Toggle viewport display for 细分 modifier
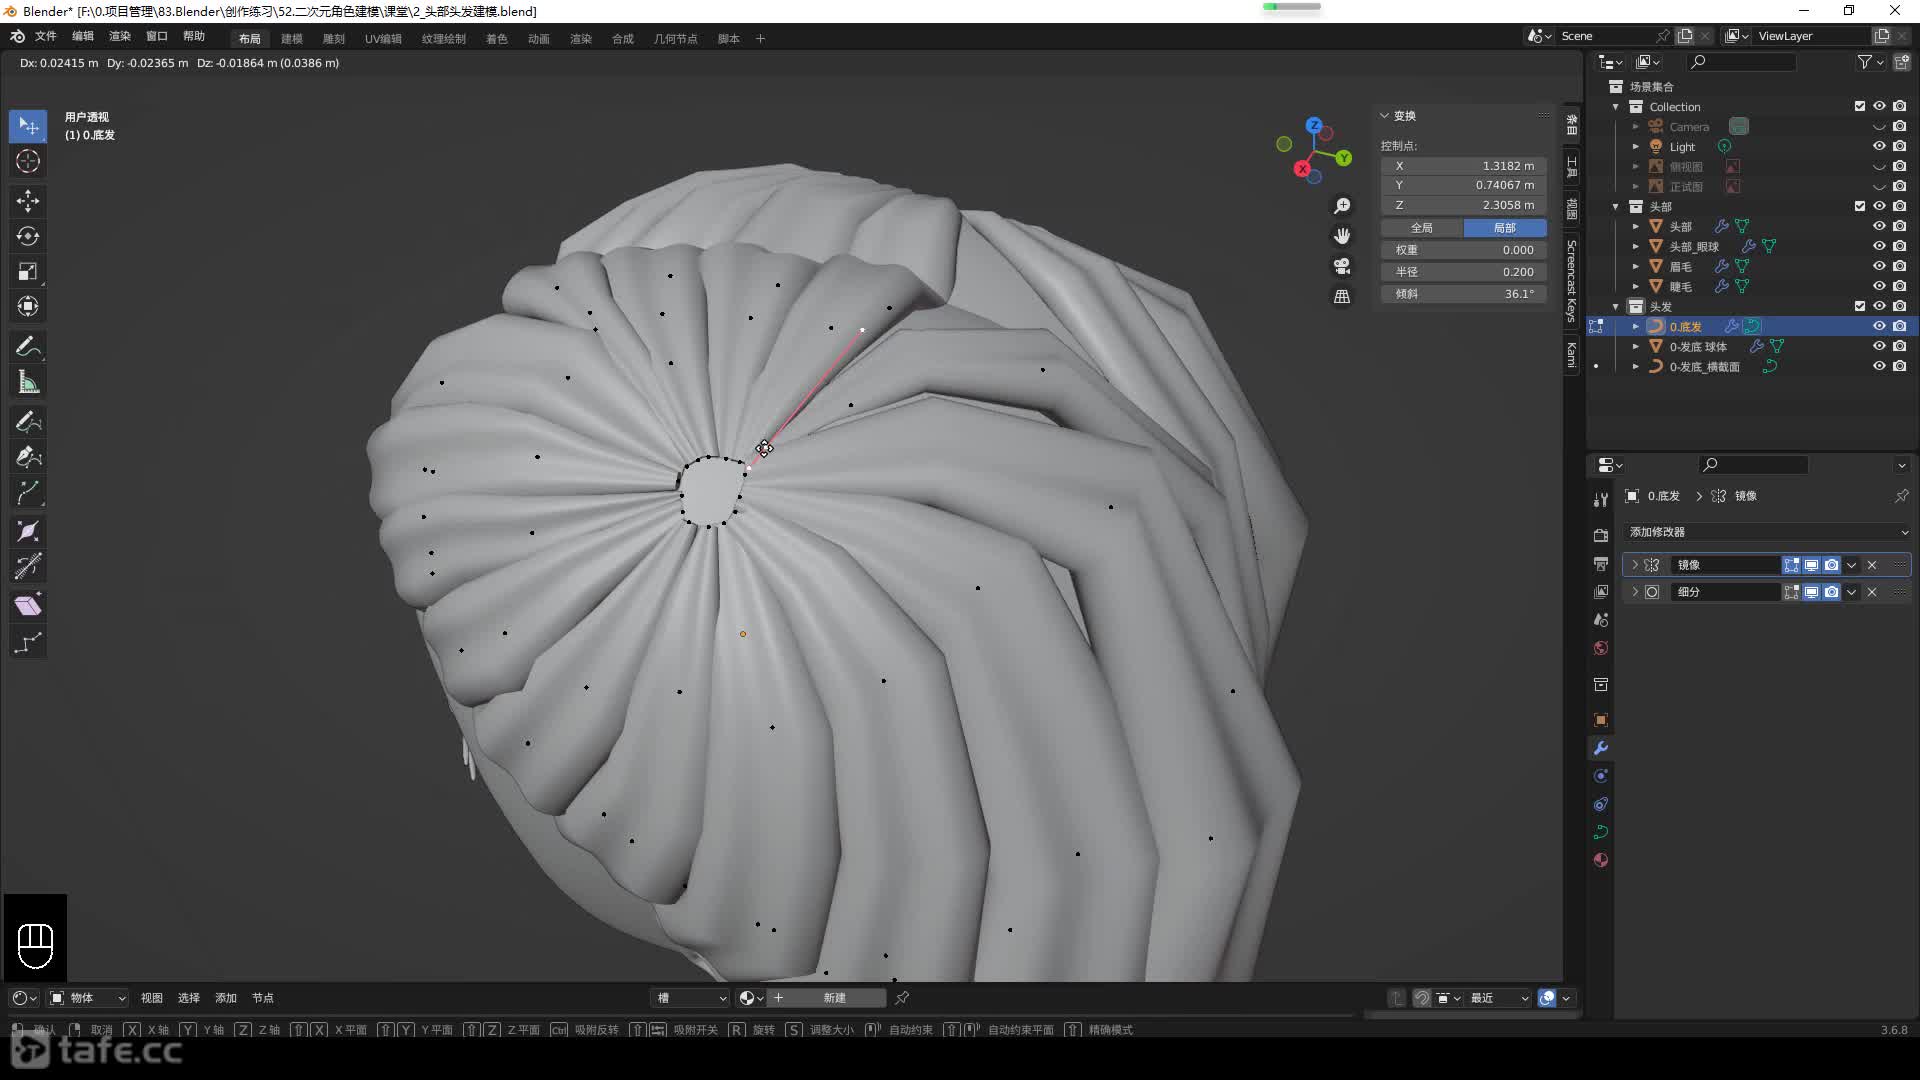Screen dimensions: 1920x1080 click(x=1811, y=592)
